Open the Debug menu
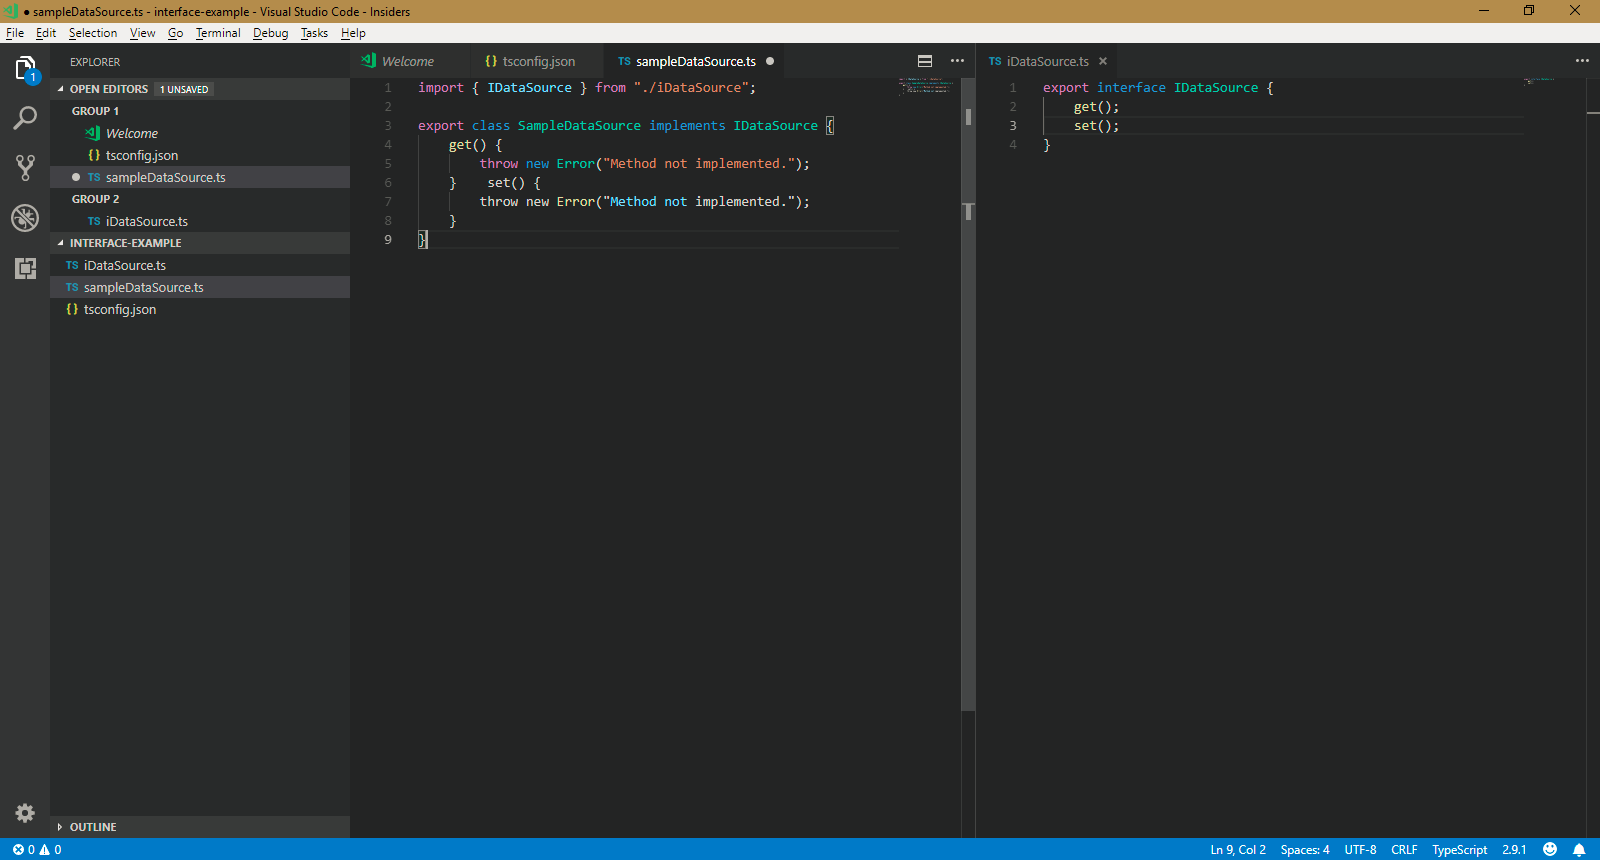The height and width of the screenshot is (860, 1600). tap(270, 33)
